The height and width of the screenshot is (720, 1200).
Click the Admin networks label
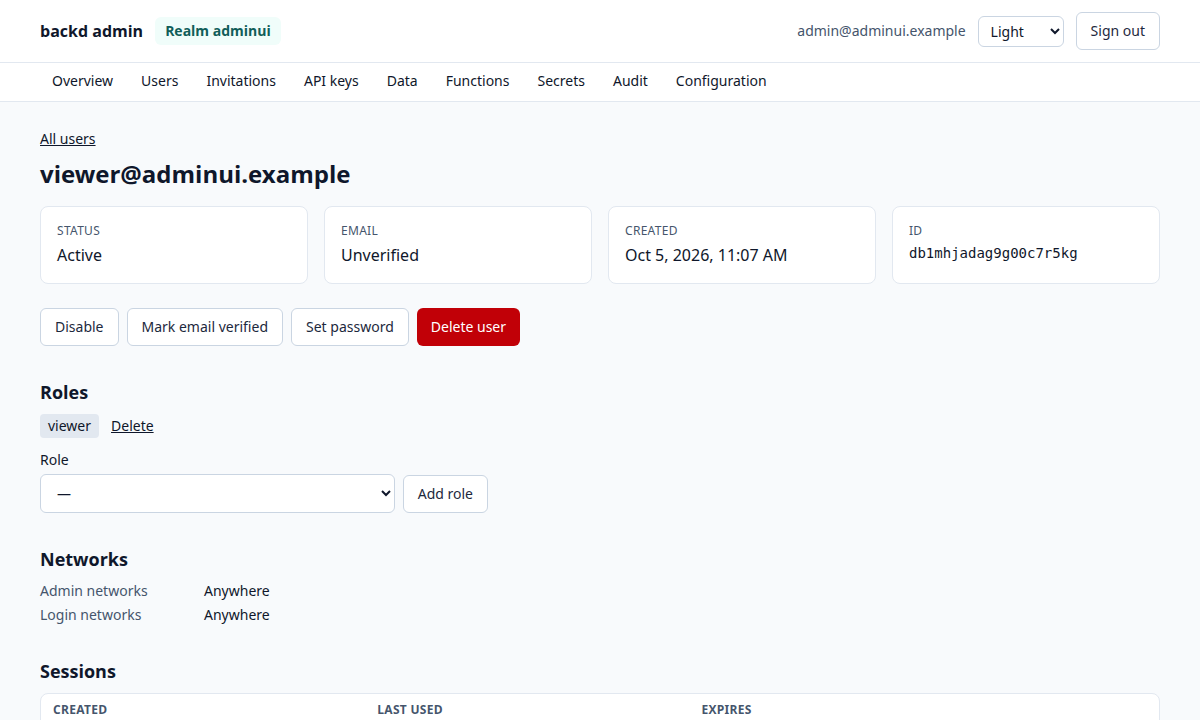(94, 591)
